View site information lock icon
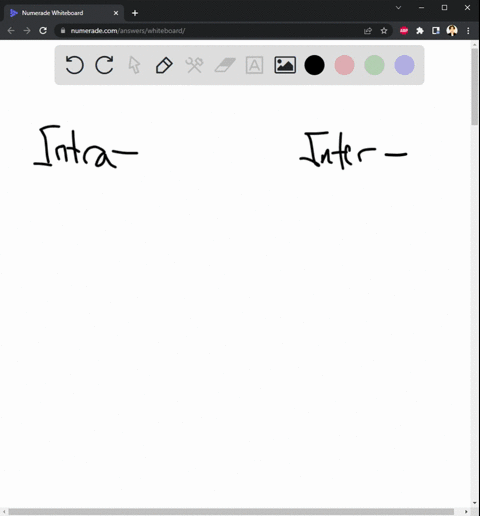This screenshot has width=480, height=516. [x=63, y=31]
